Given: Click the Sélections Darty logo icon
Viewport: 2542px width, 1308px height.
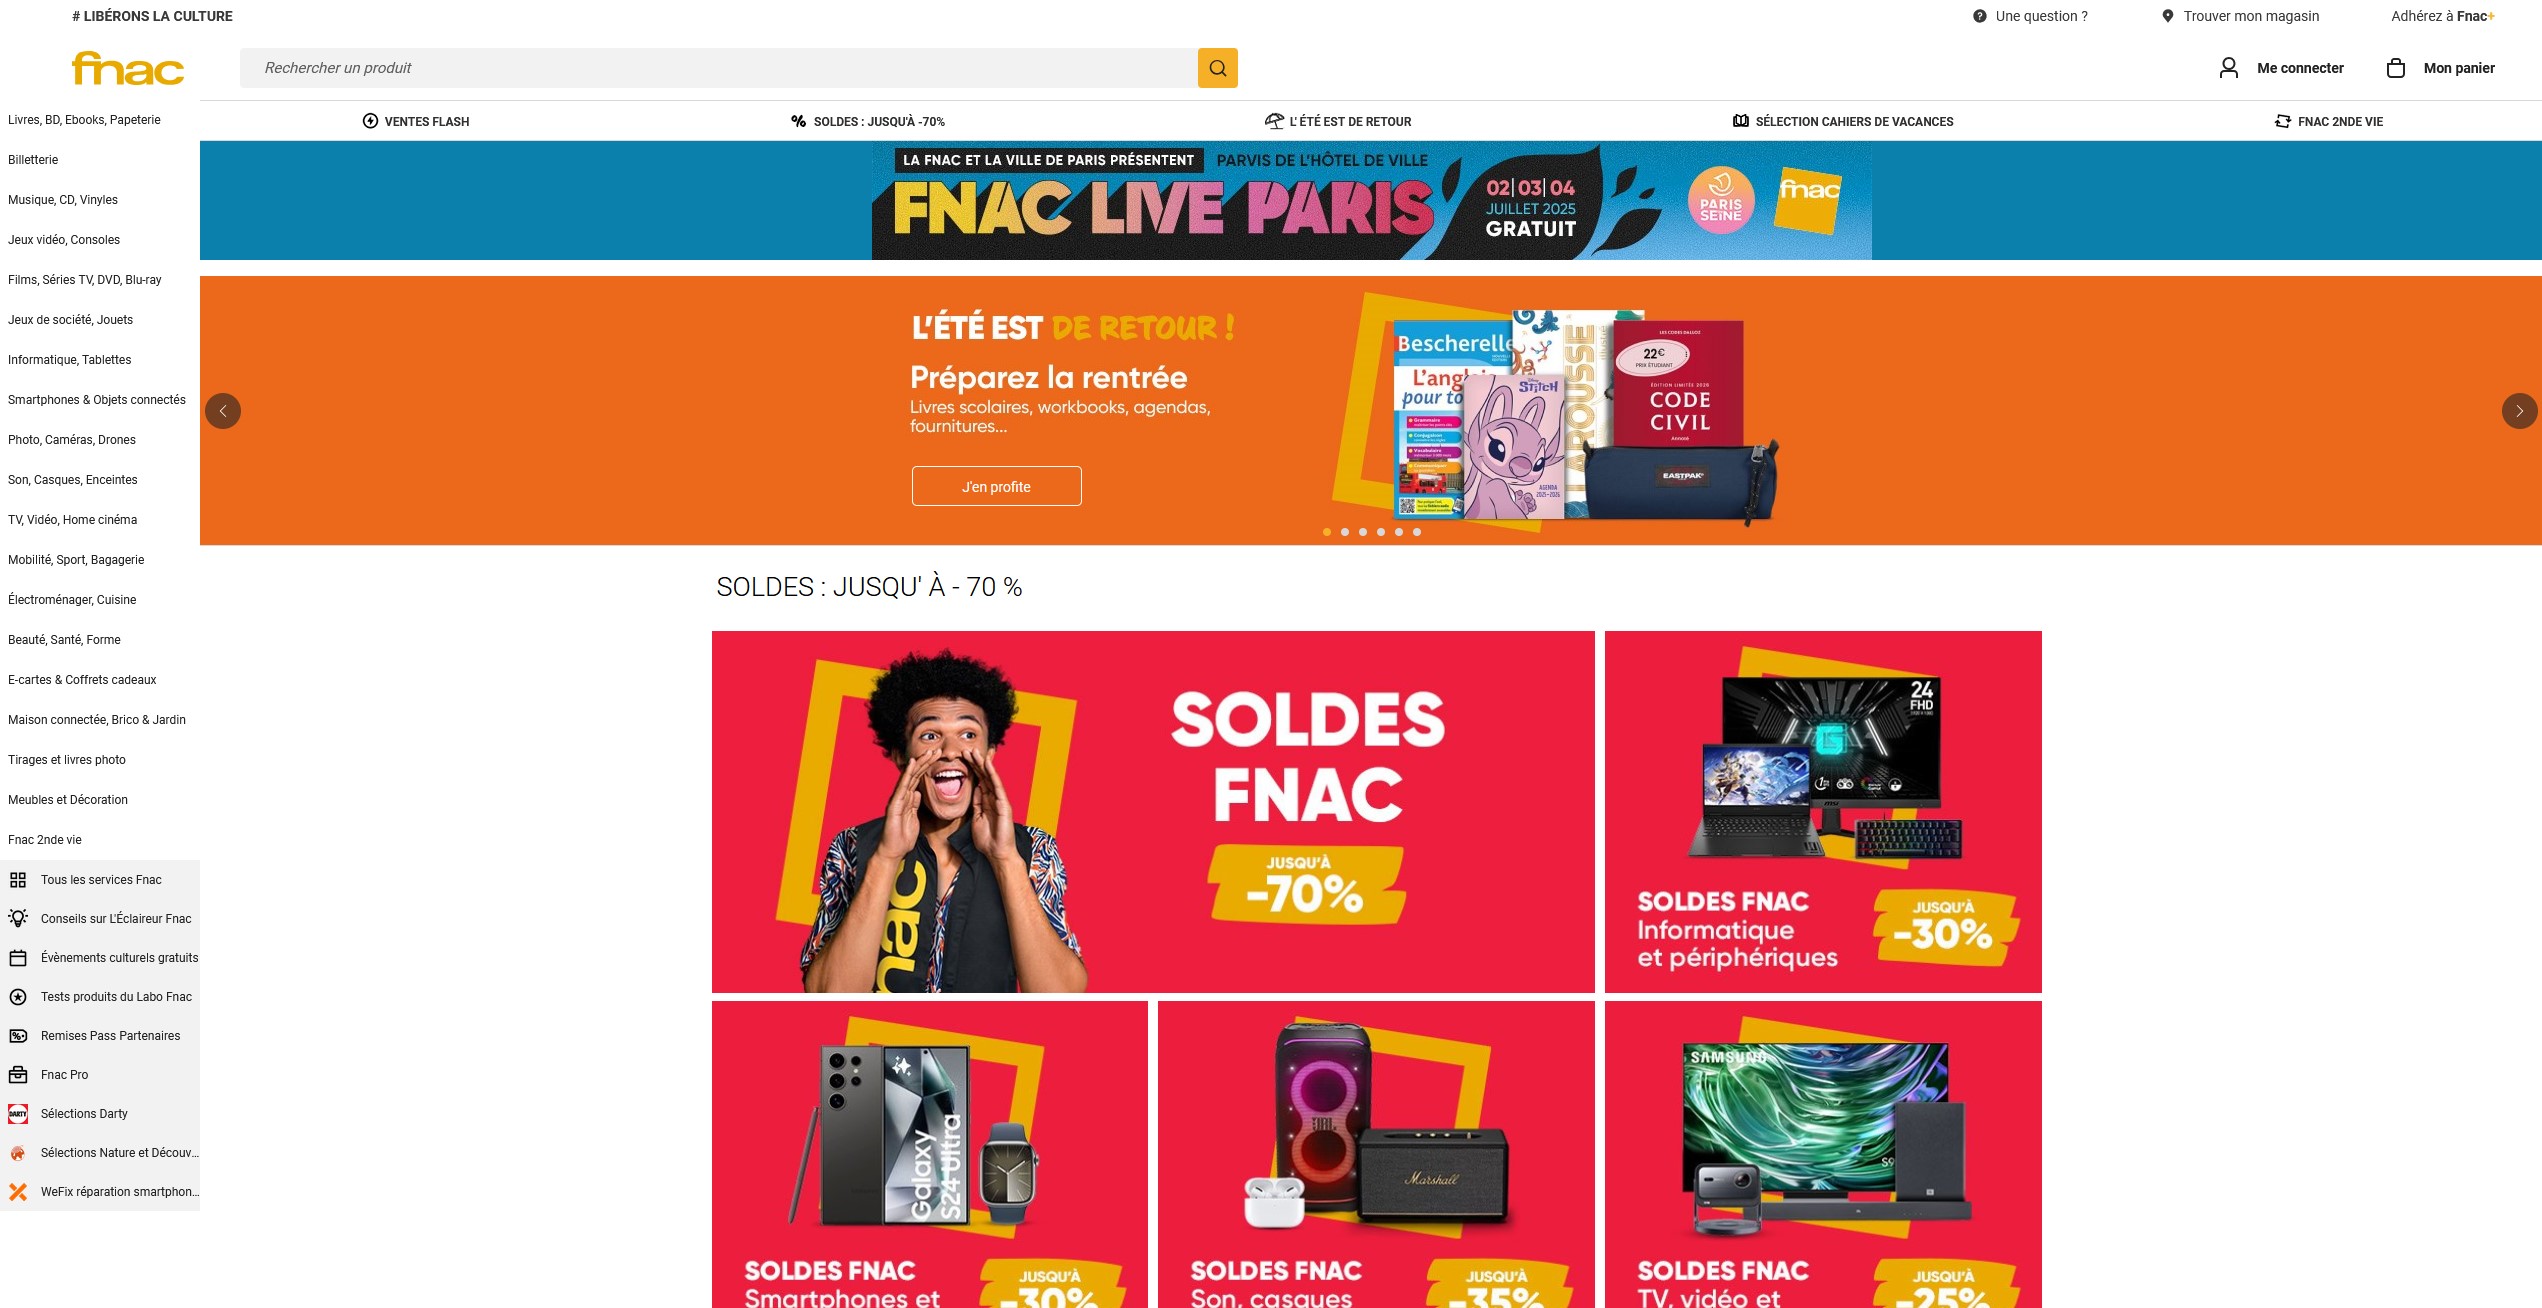Looking at the screenshot, I should point(18,1114).
